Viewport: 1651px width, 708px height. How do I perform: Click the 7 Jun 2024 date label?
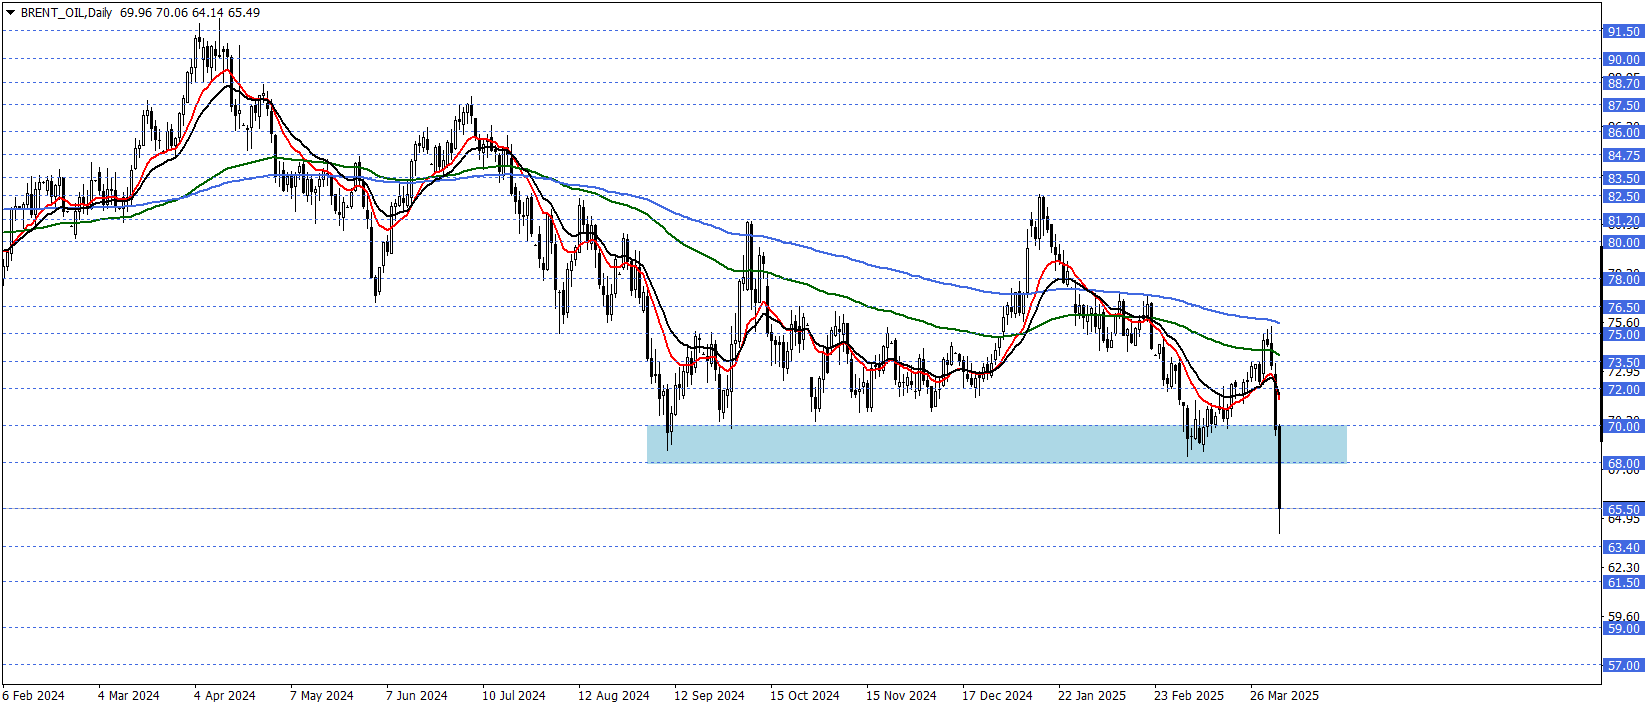click(417, 696)
